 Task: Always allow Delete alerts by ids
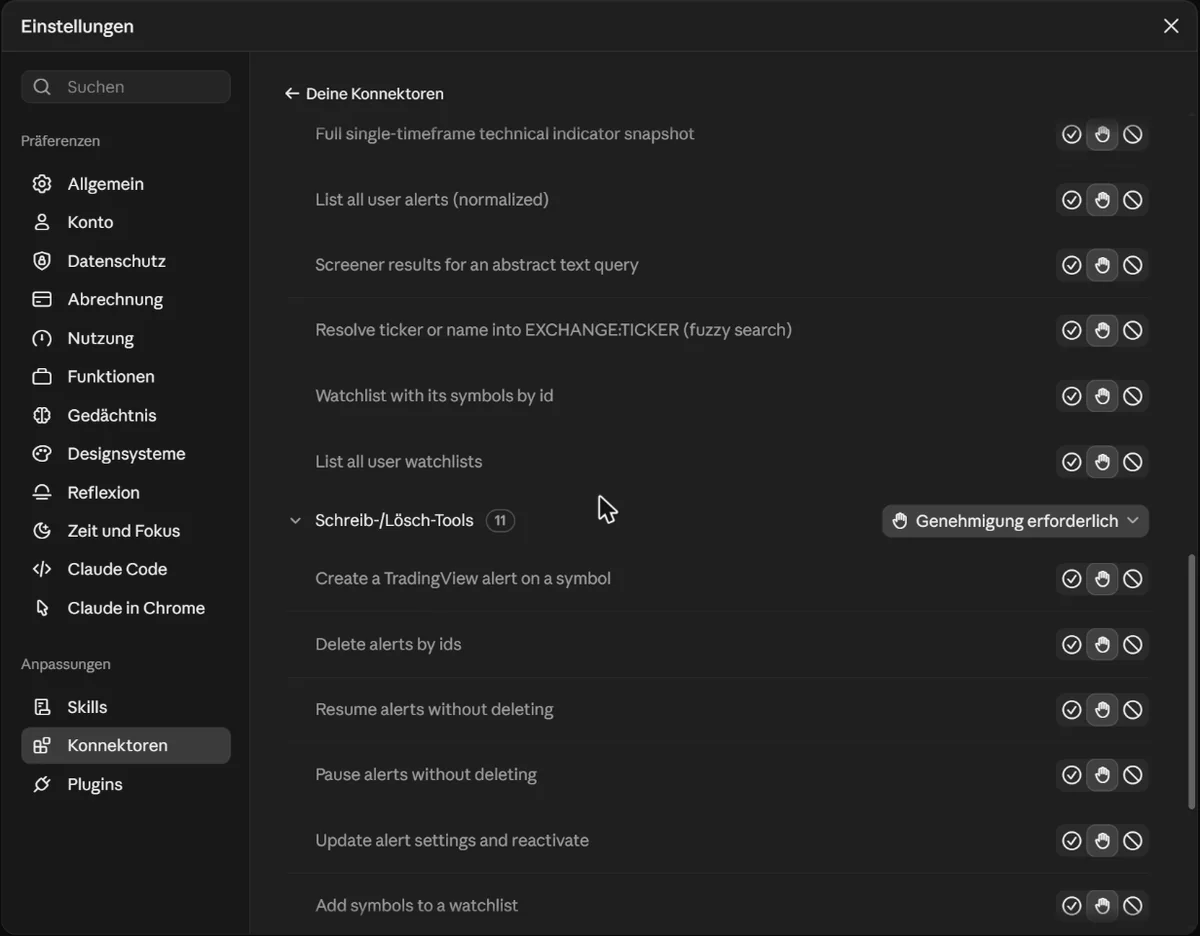(x=1072, y=645)
